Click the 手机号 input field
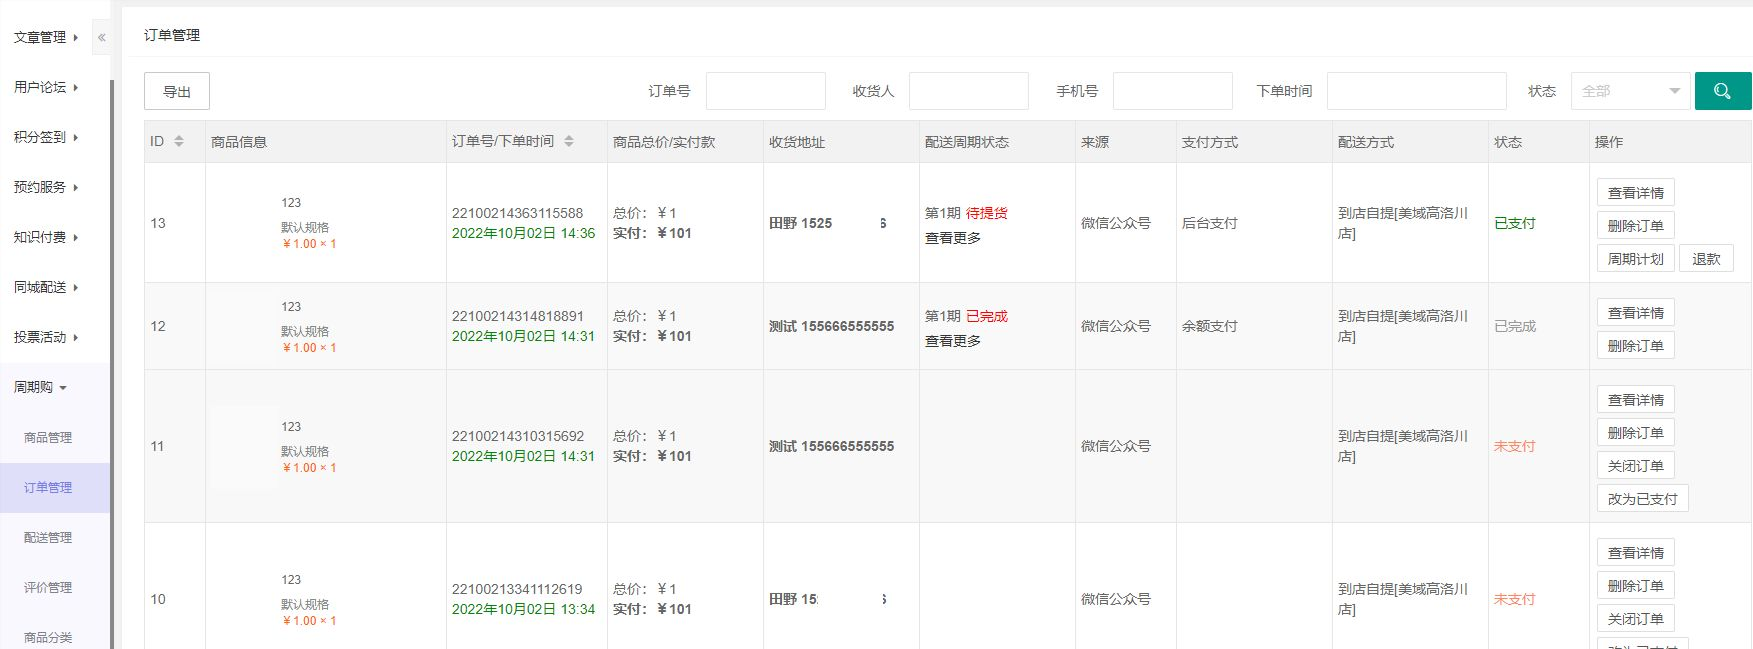This screenshot has width=1753, height=649. click(x=1172, y=91)
